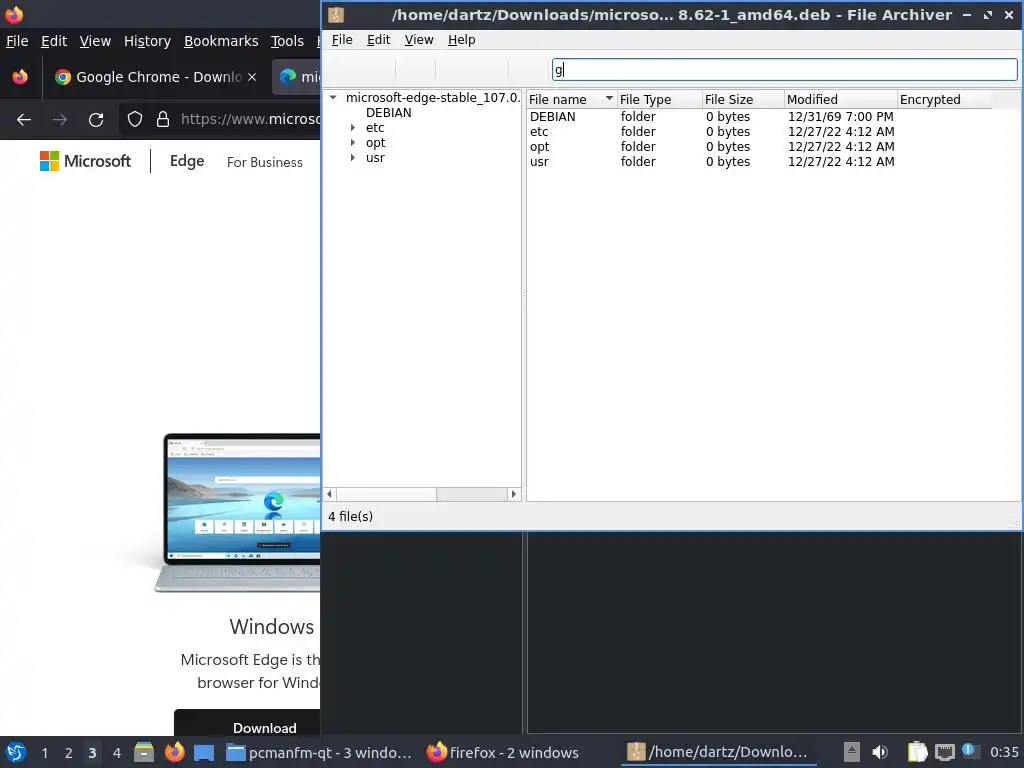Open Firefox's View menu
This screenshot has width=1024, height=768.
pyautogui.click(x=95, y=41)
